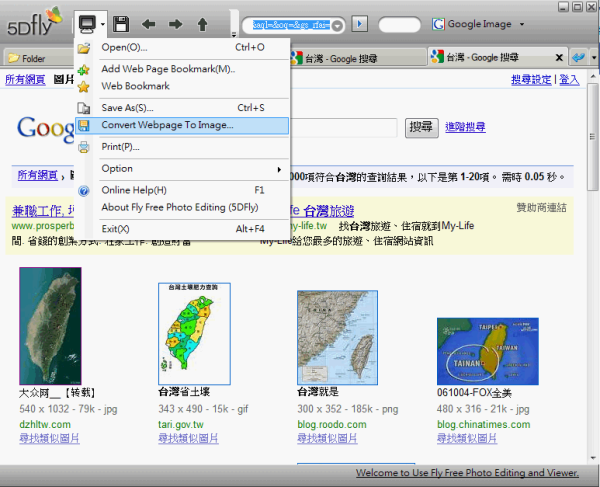The width and height of the screenshot is (600, 487).
Task: Click the blue icon right of the tabs
Action: click(577, 56)
